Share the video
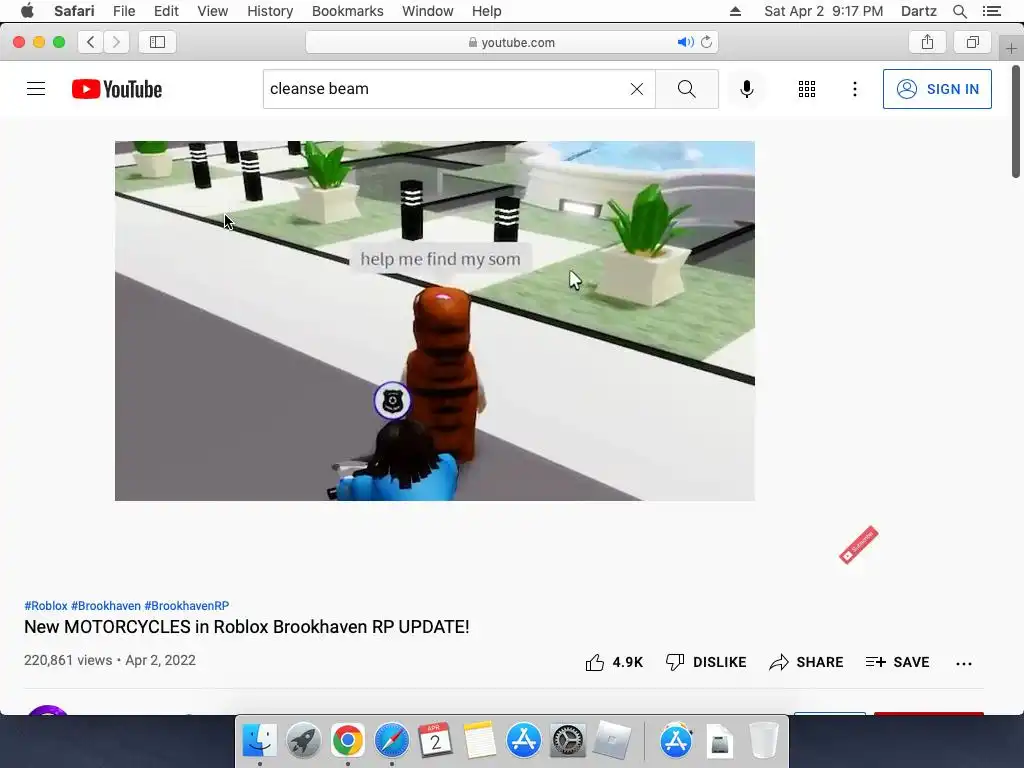 [806, 662]
